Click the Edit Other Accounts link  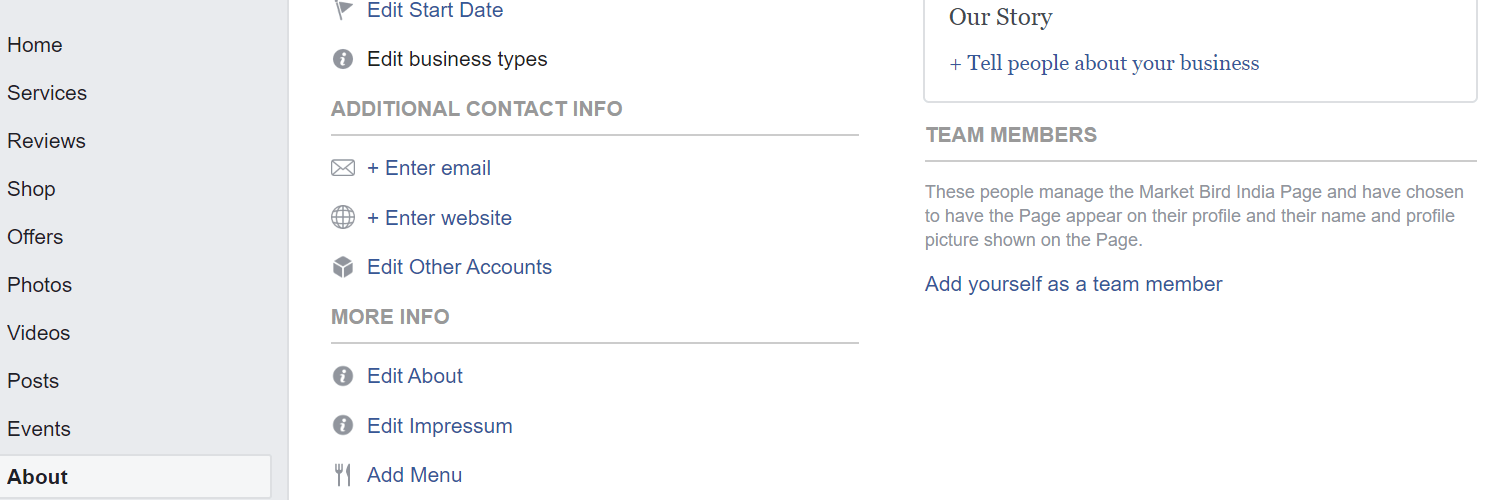pyautogui.click(x=460, y=267)
